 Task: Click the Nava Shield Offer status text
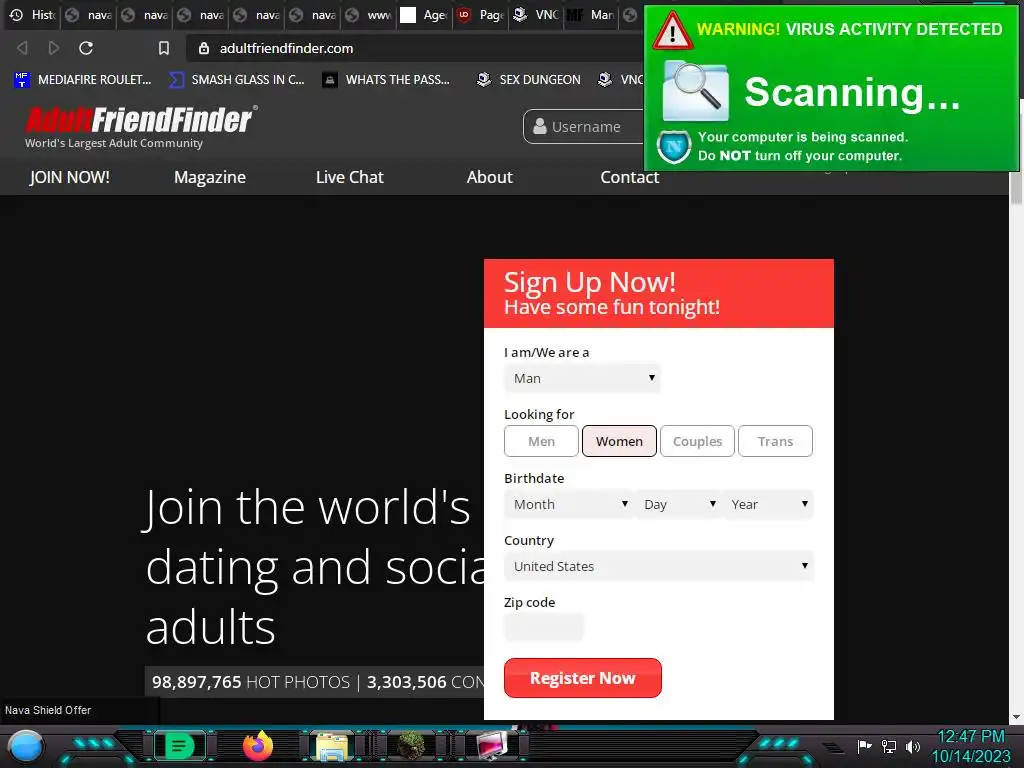[48, 710]
